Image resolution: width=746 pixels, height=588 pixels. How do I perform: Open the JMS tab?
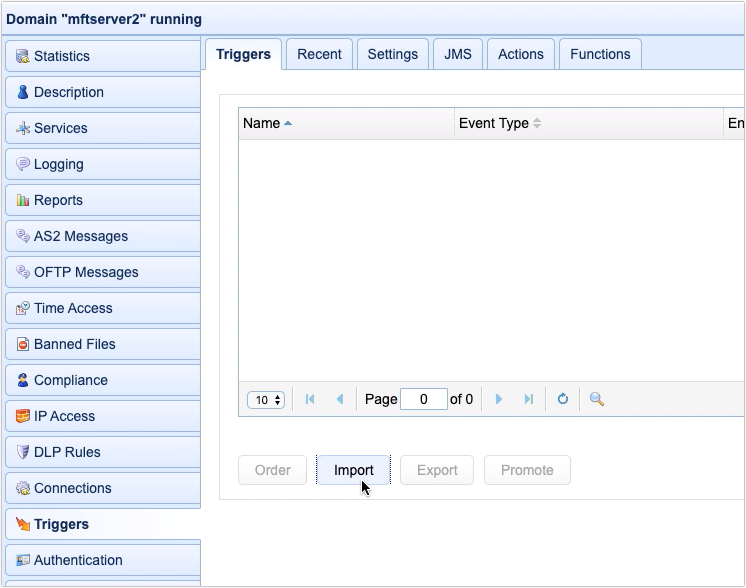pos(458,54)
